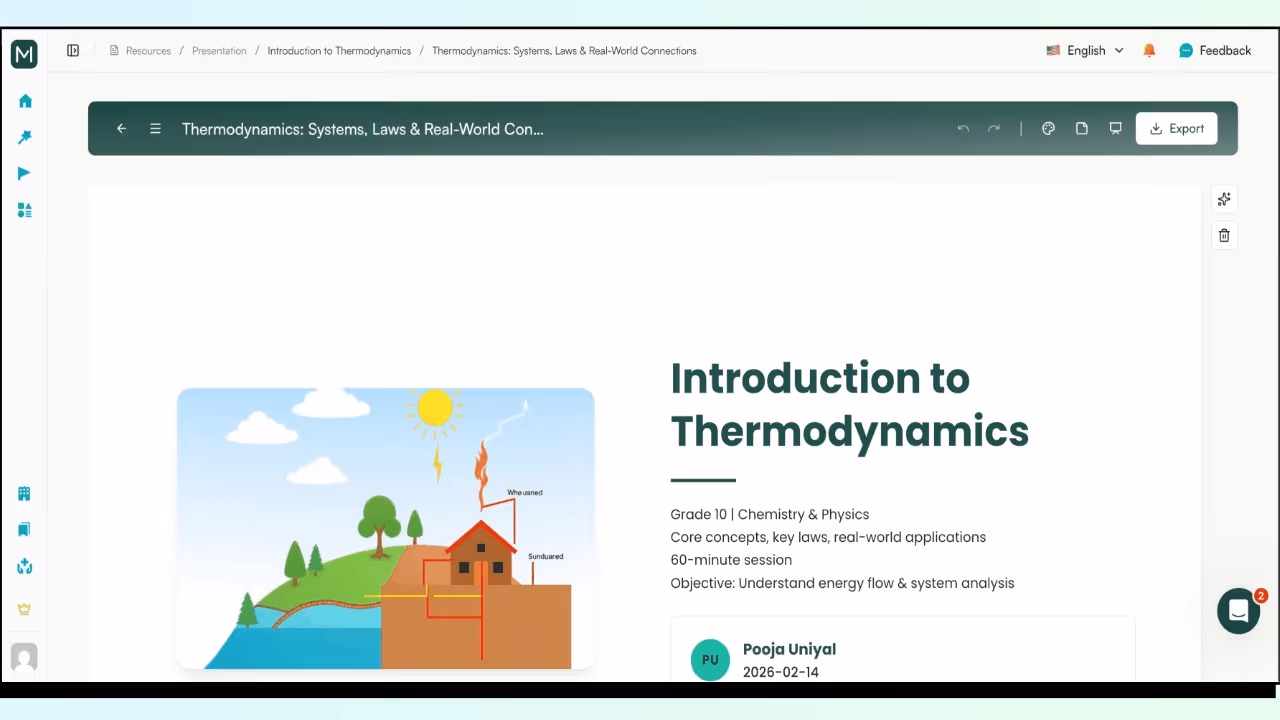Select the magic wand tool in the sidebar
Image resolution: width=1280 pixels, height=720 pixels.
point(25,136)
